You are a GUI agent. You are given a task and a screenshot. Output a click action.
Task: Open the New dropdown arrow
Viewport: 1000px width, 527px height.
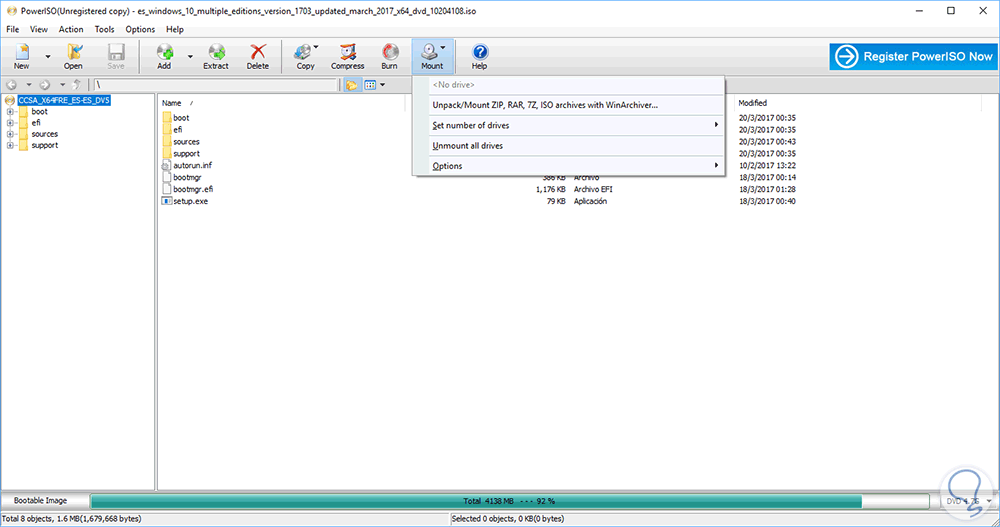(x=48, y=57)
